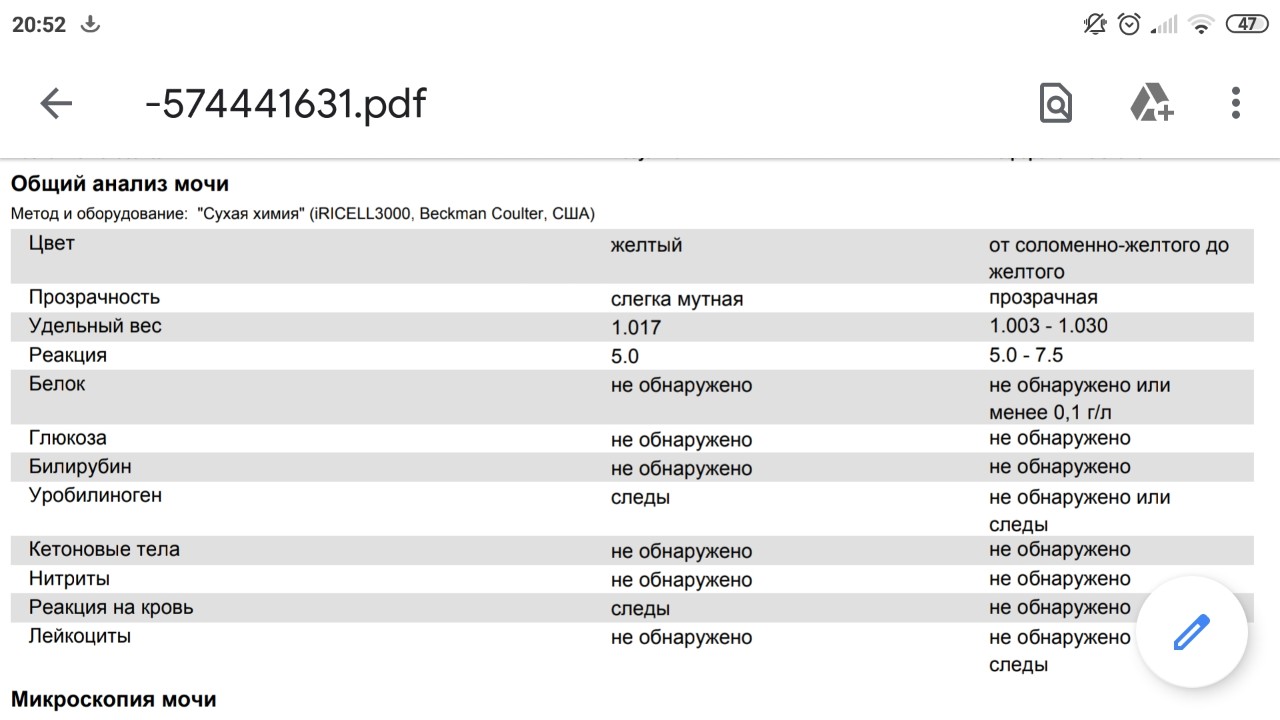The width and height of the screenshot is (1280, 720).
Task: Select the result слегка мутная
Action: point(677,299)
